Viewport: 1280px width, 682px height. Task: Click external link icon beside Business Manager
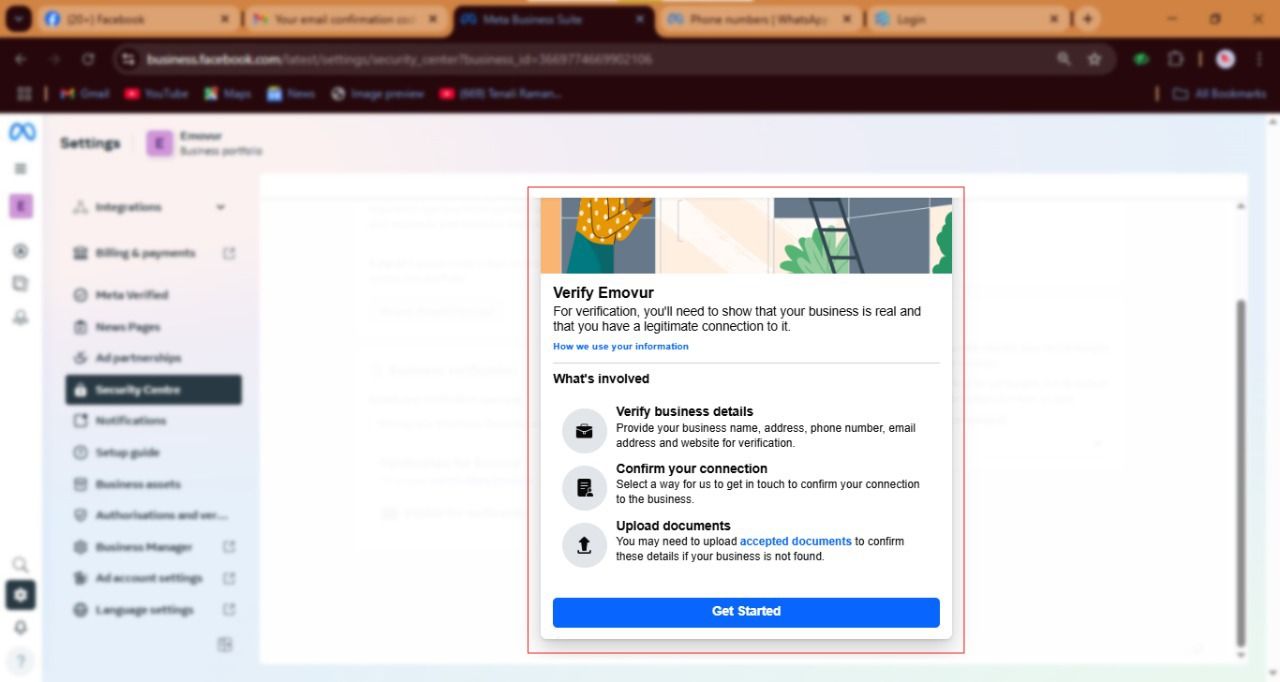coord(229,547)
